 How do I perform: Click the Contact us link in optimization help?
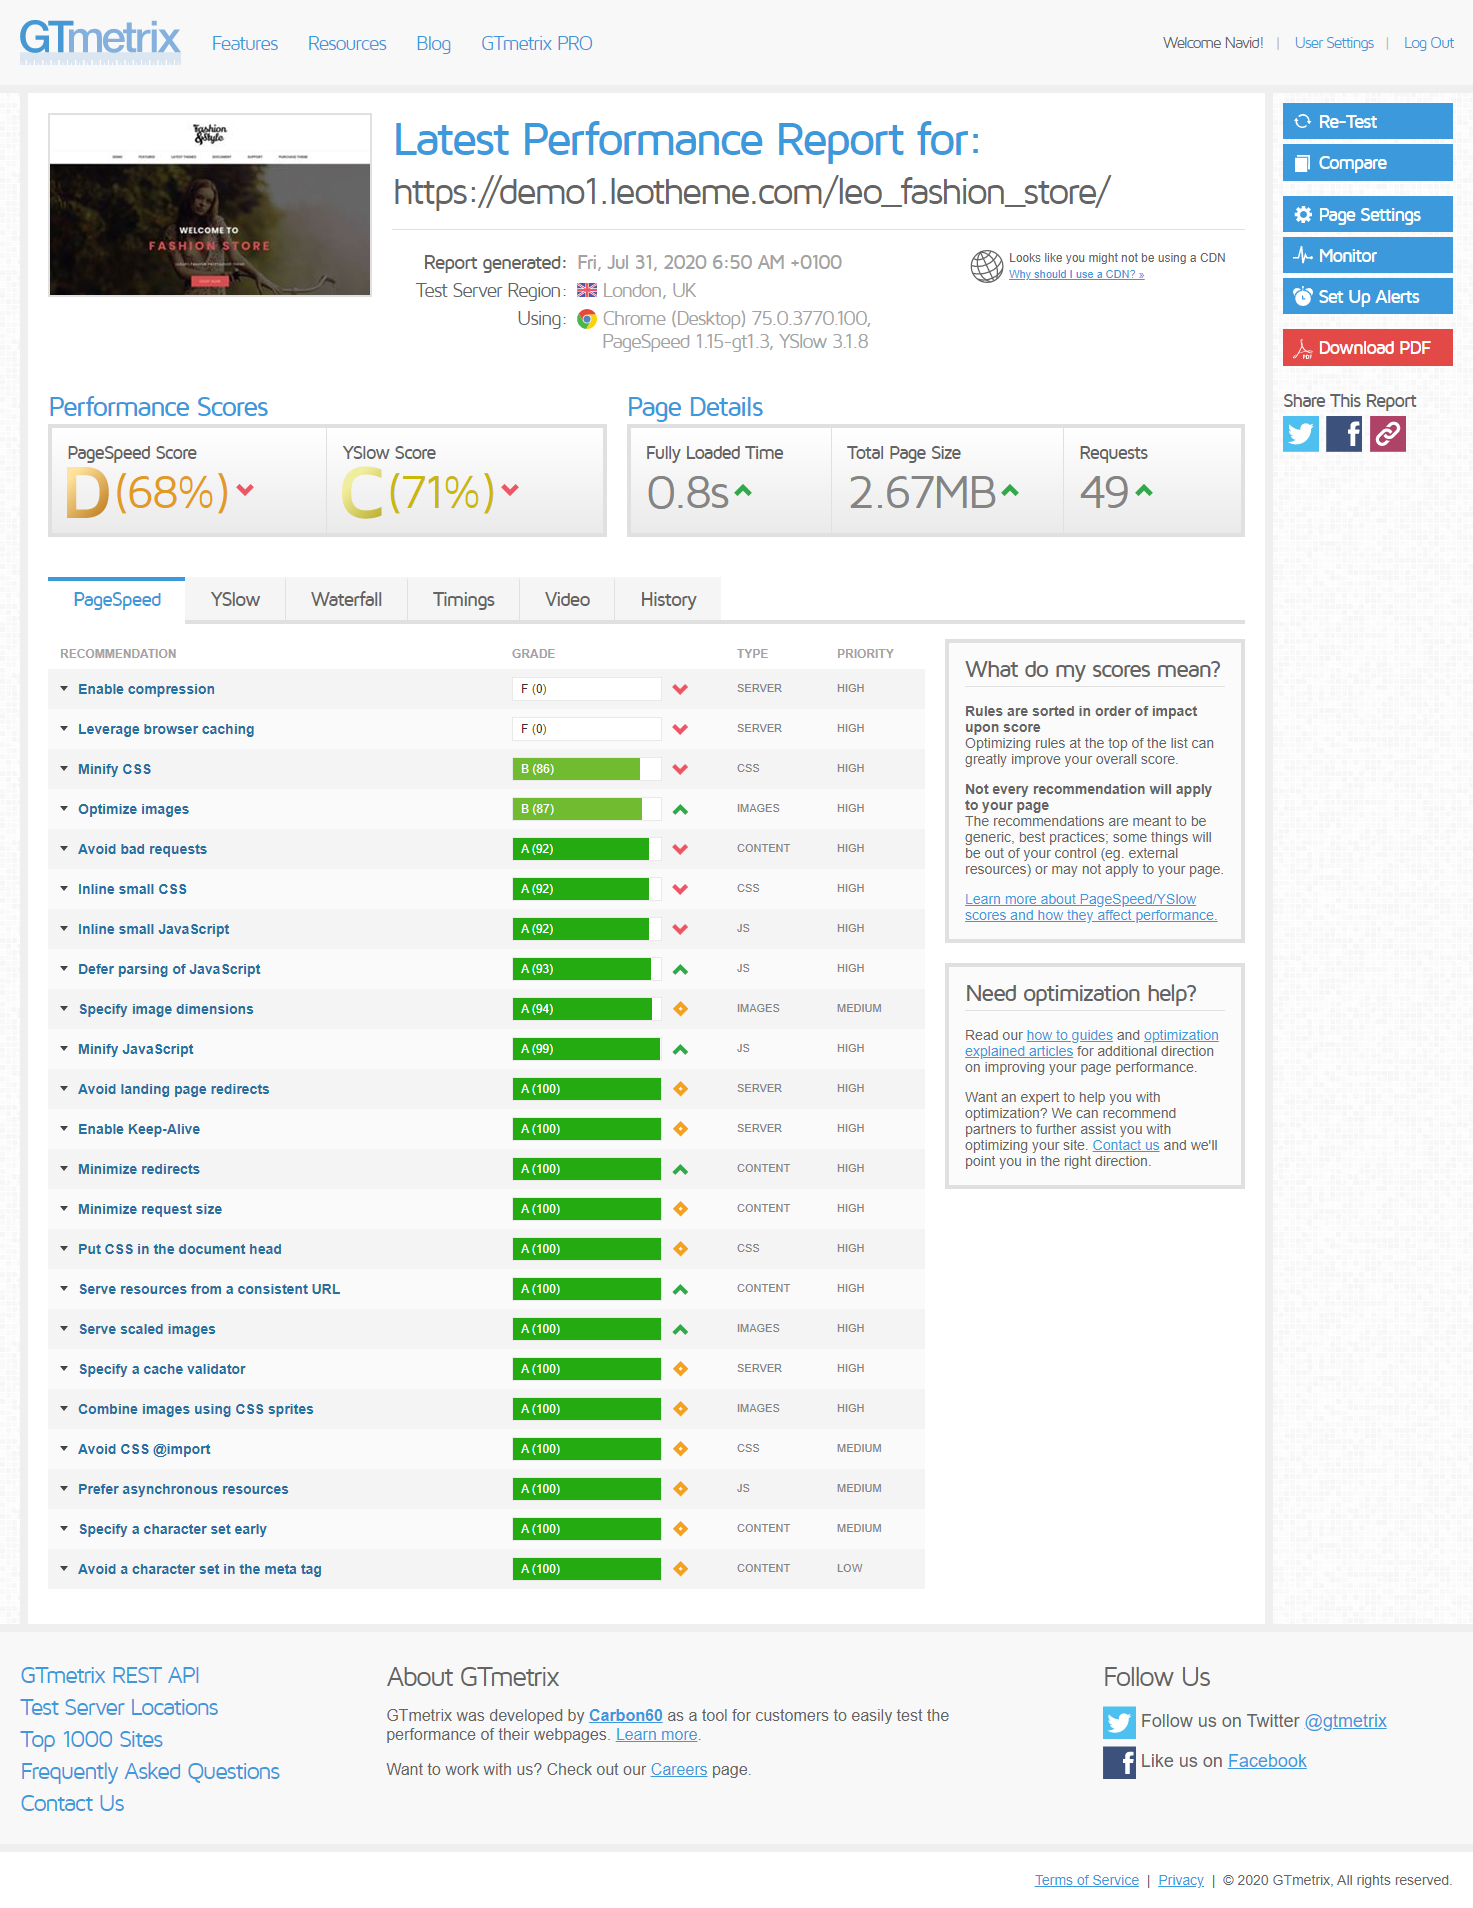[x=1126, y=1146]
